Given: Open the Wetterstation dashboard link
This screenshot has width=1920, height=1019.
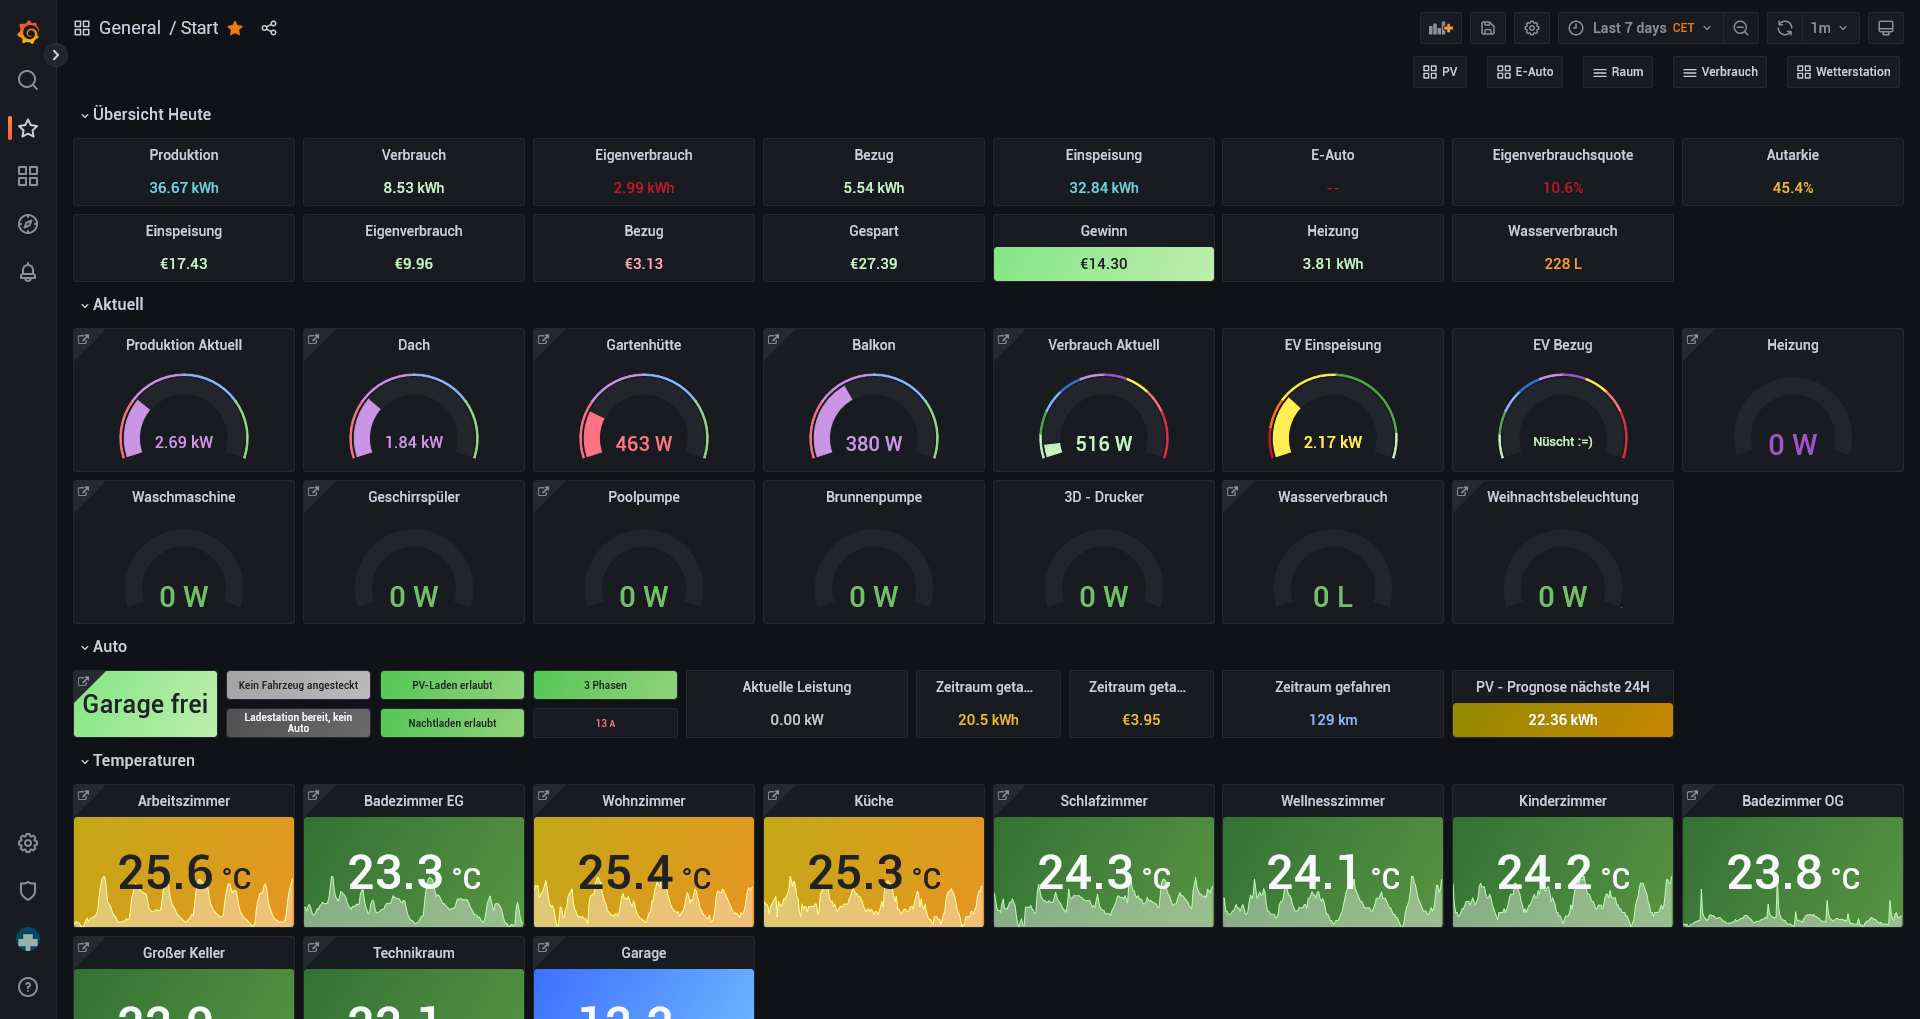Looking at the screenshot, I should (1843, 72).
